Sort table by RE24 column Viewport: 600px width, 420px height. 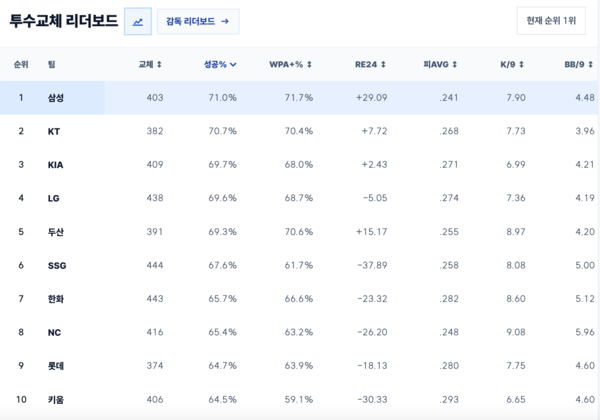click(x=370, y=64)
